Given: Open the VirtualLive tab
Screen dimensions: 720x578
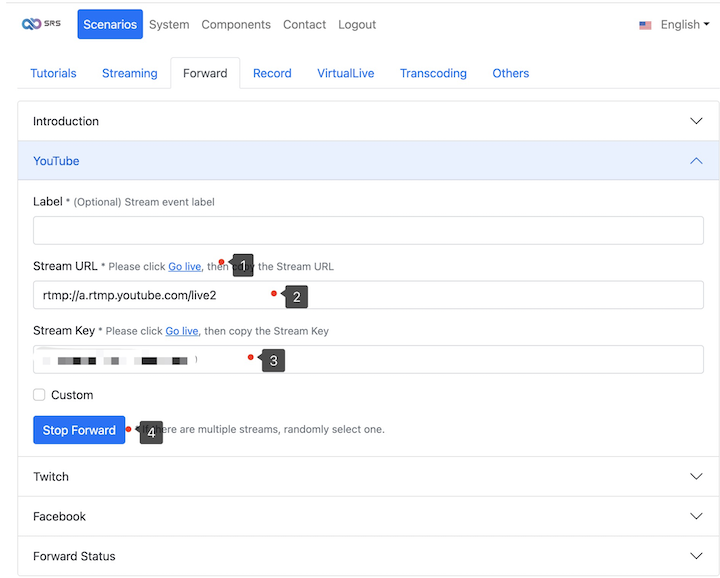Looking at the screenshot, I should point(345,73).
